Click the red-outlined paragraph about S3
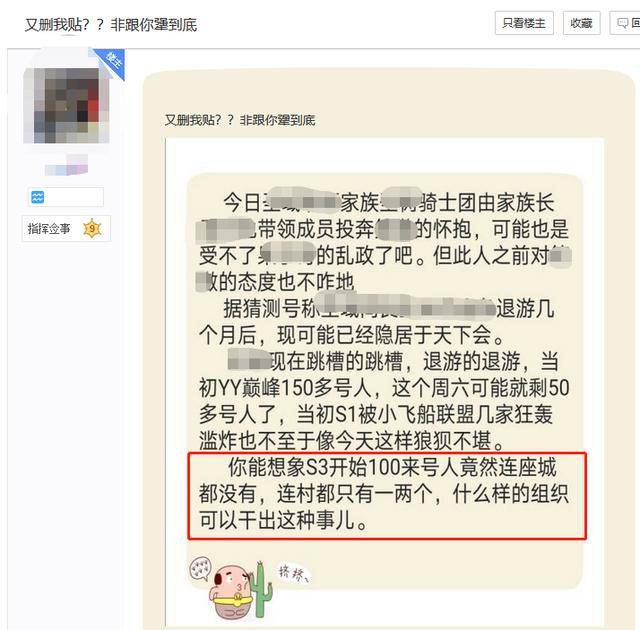Image resolution: width=640 pixels, height=630 pixels. pyautogui.click(x=387, y=495)
